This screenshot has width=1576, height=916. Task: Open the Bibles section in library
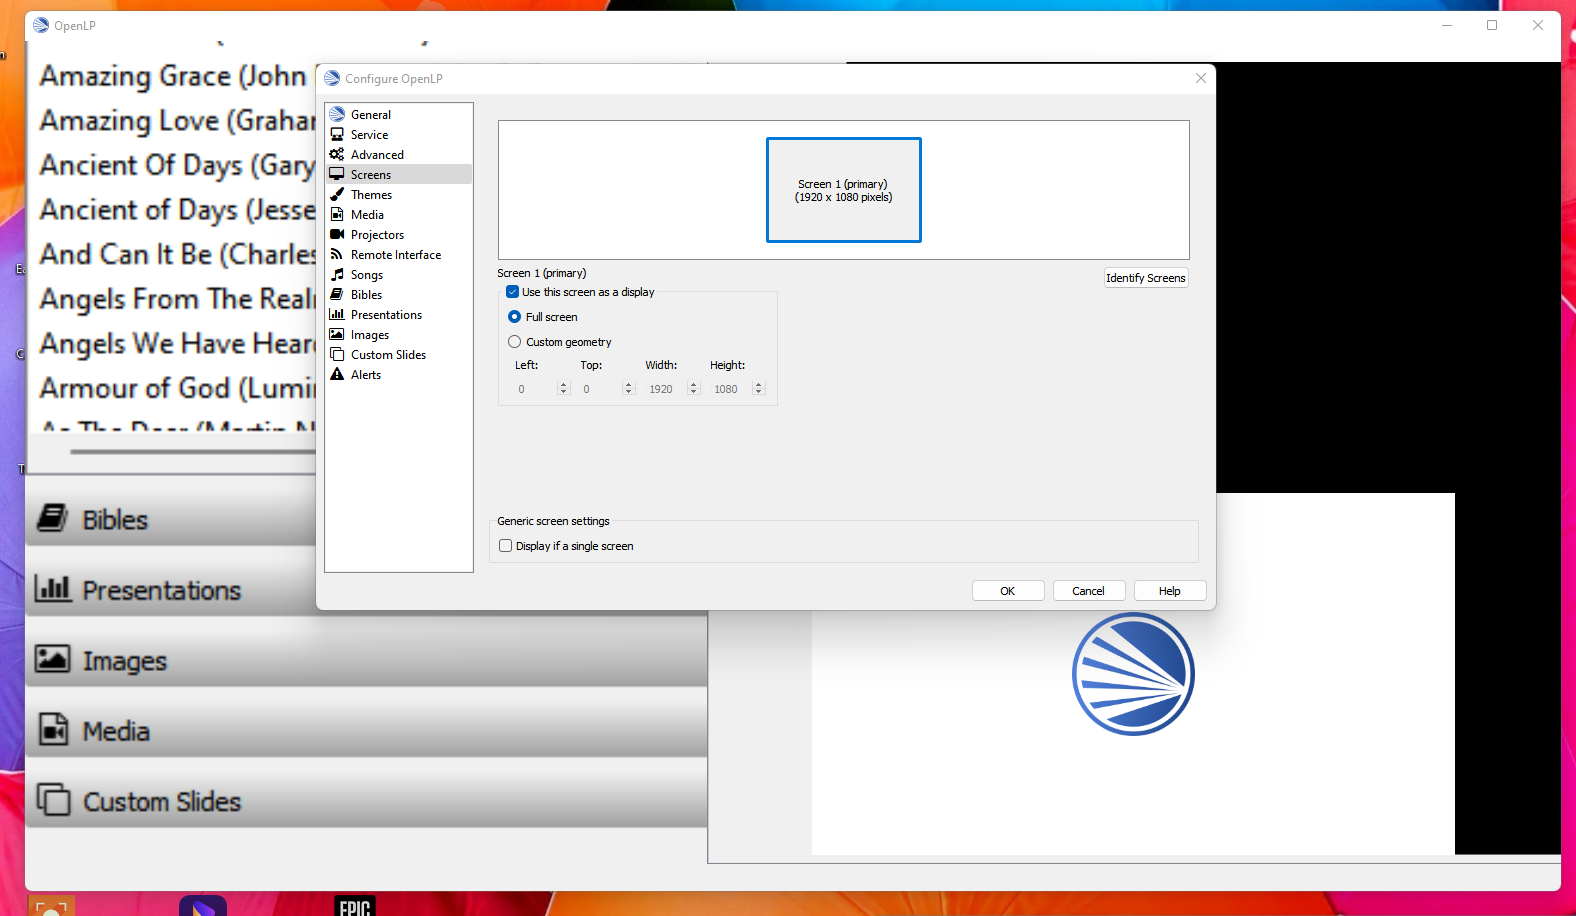[x=171, y=519]
